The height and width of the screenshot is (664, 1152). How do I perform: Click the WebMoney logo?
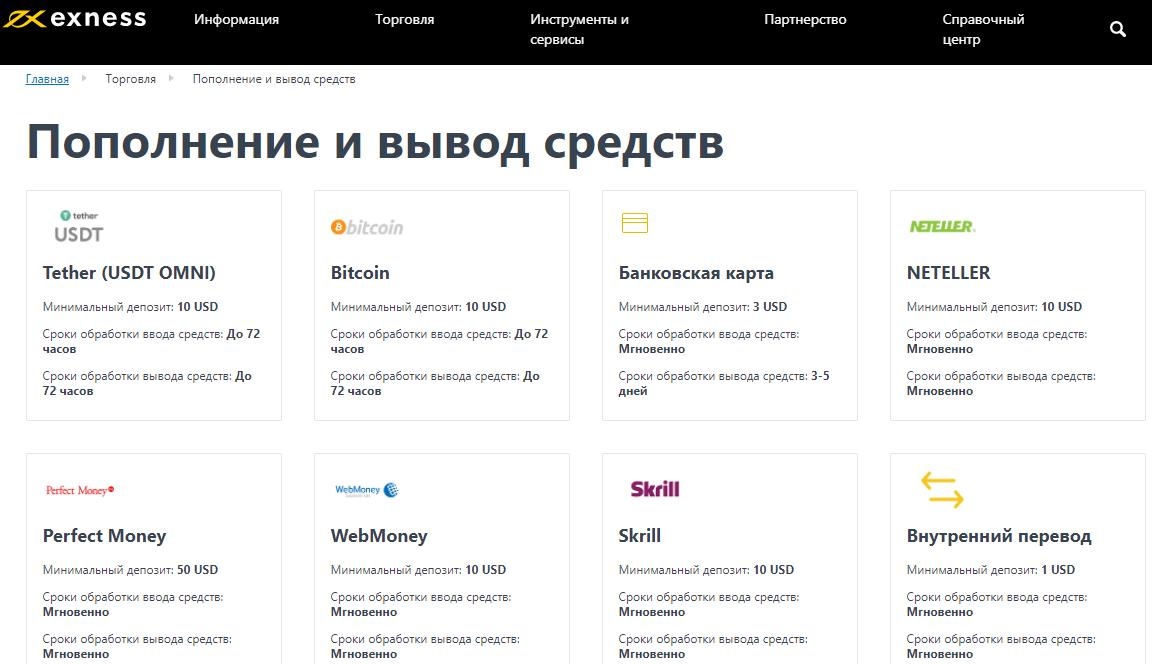tap(367, 490)
